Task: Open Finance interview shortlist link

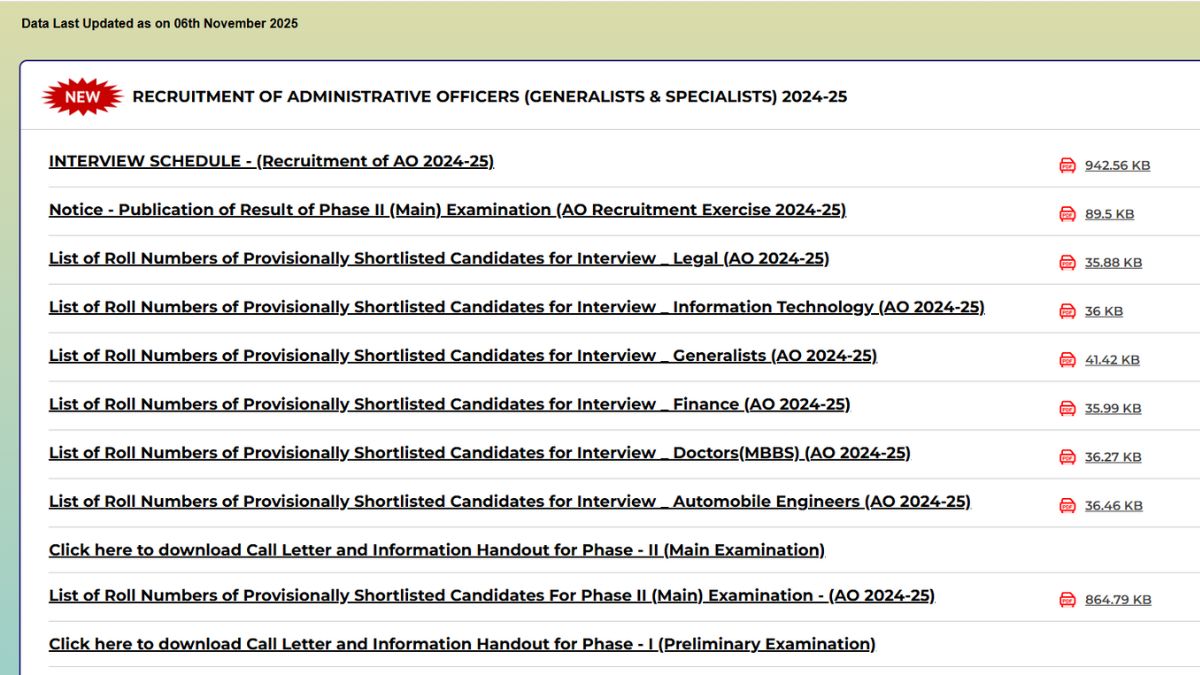Action: pos(449,404)
